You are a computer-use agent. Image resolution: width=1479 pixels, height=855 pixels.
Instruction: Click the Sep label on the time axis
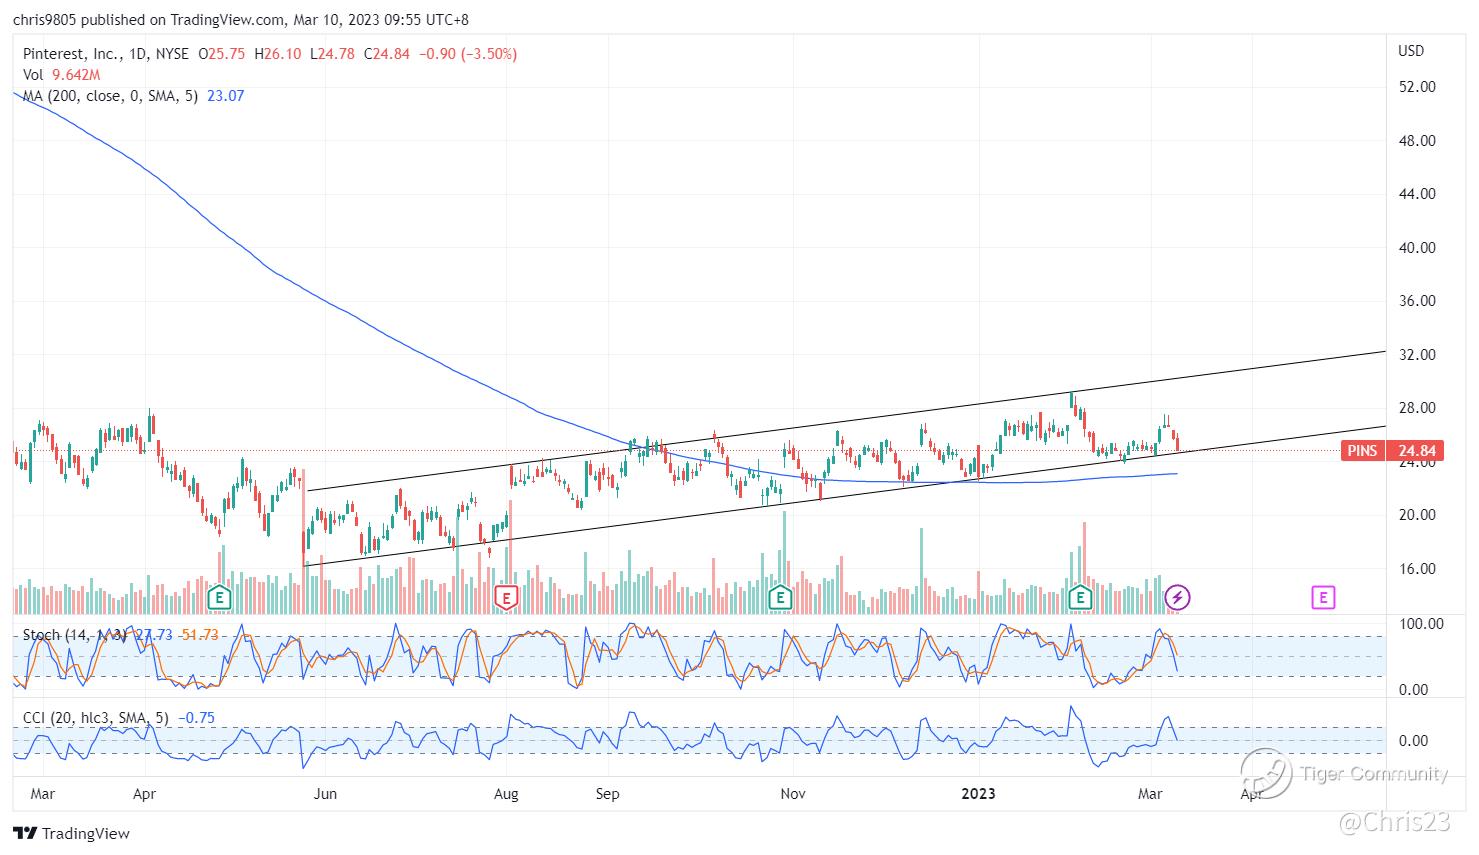tap(607, 794)
